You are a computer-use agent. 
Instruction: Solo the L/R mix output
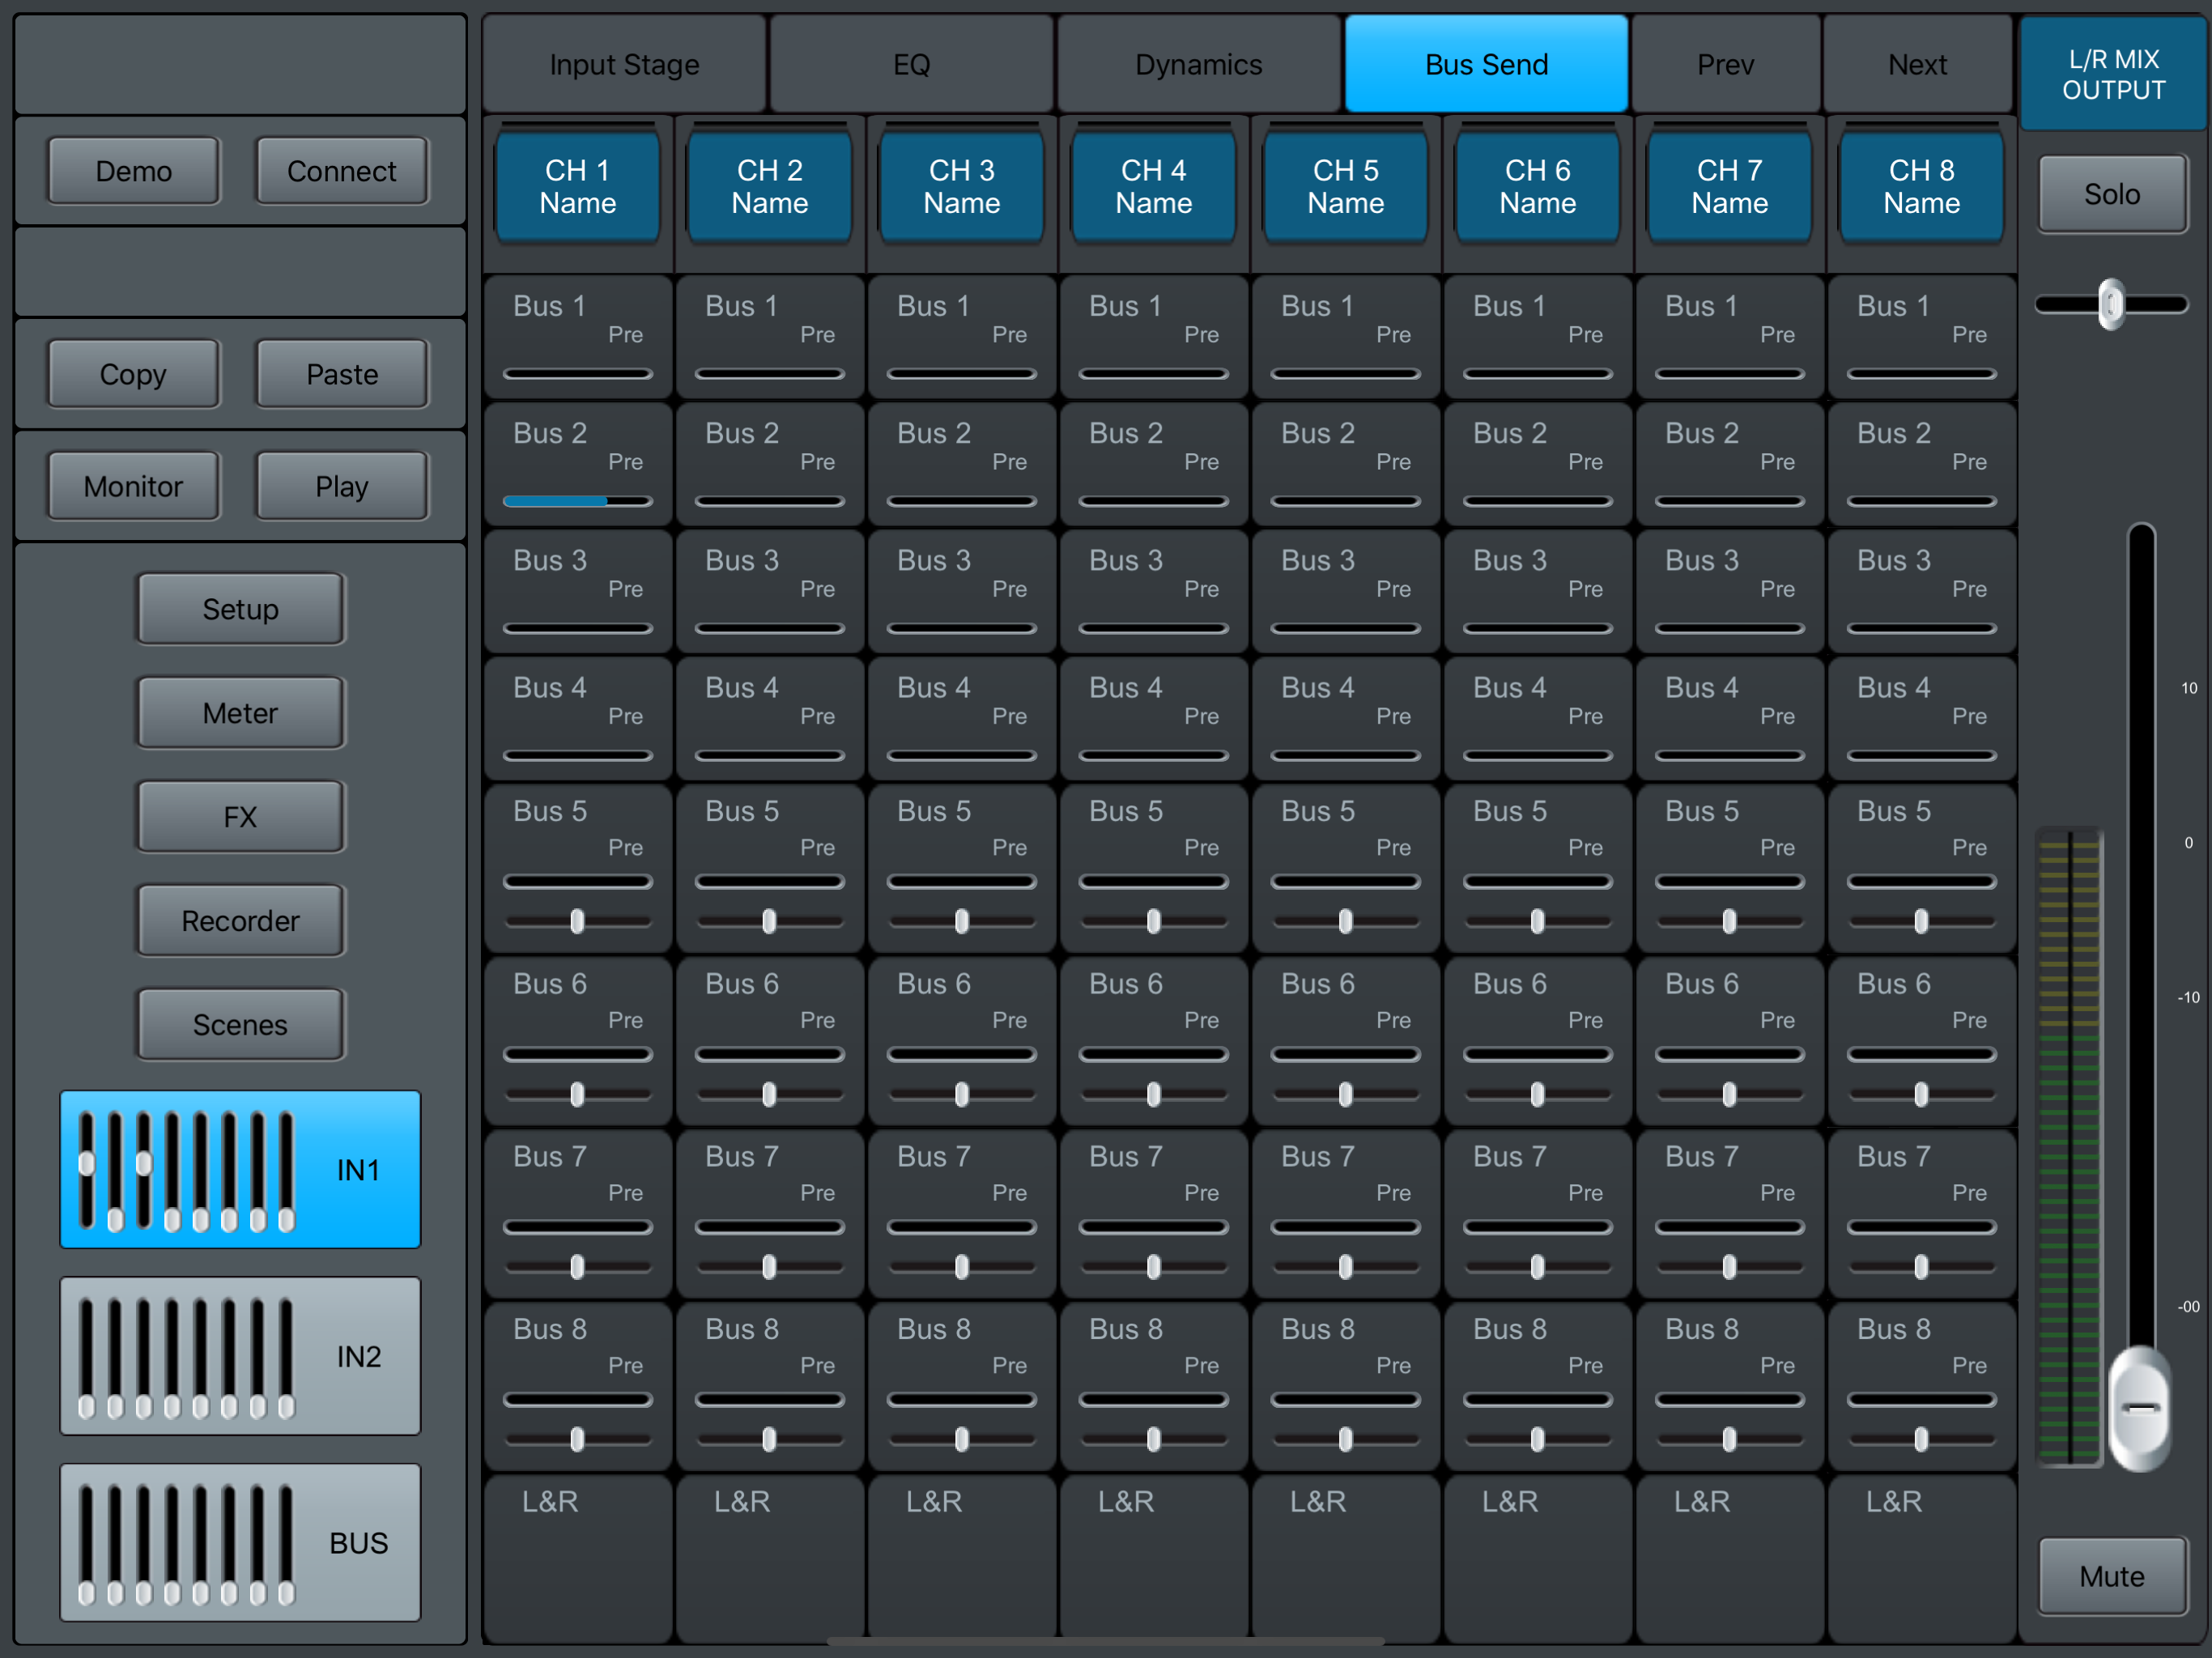click(2111, 194)
